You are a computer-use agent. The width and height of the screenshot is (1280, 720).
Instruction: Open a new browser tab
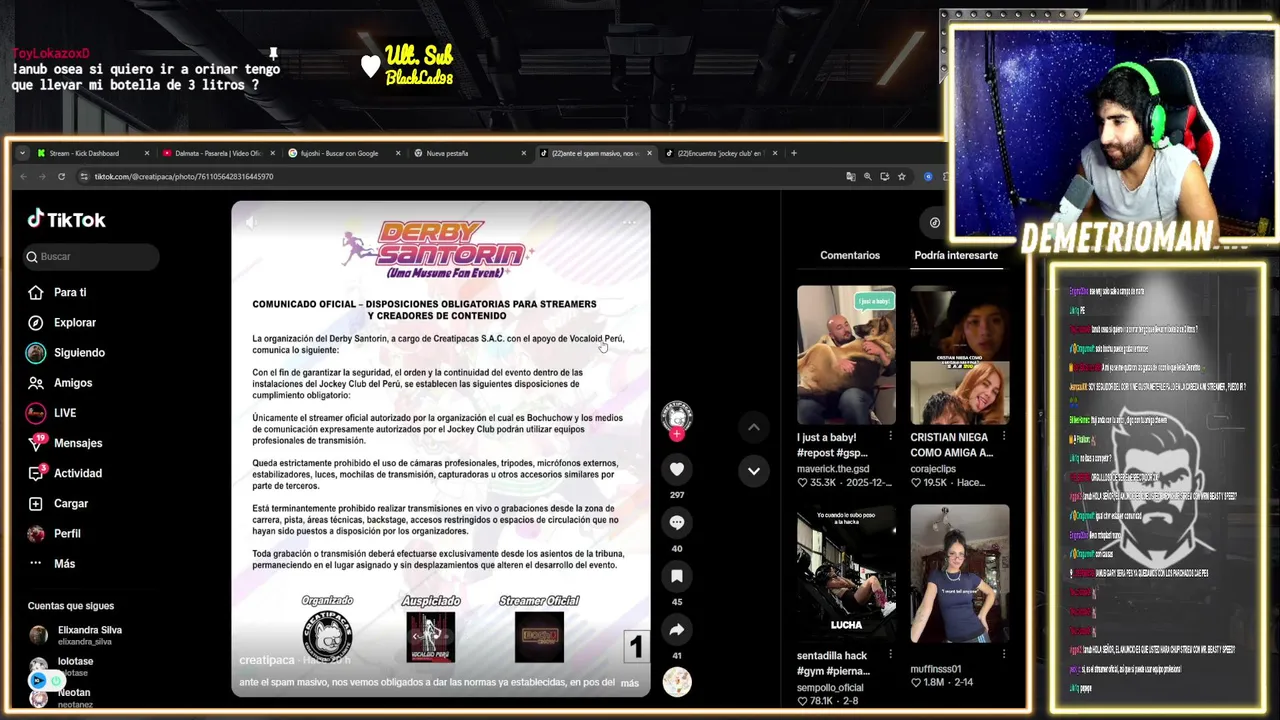[794, 153]
